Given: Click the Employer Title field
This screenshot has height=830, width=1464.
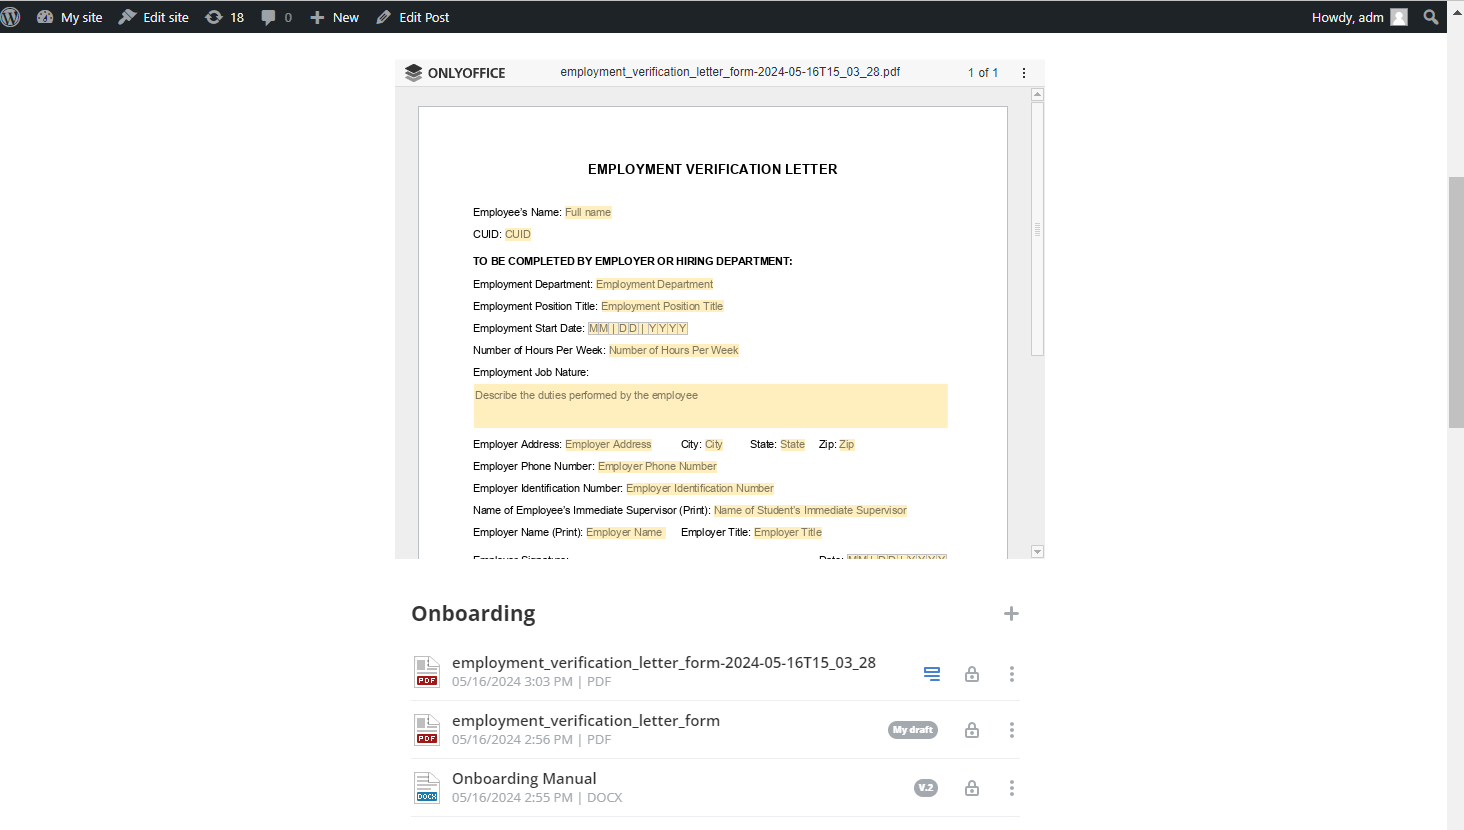Looking at the screenshot, I should (788, 532).
